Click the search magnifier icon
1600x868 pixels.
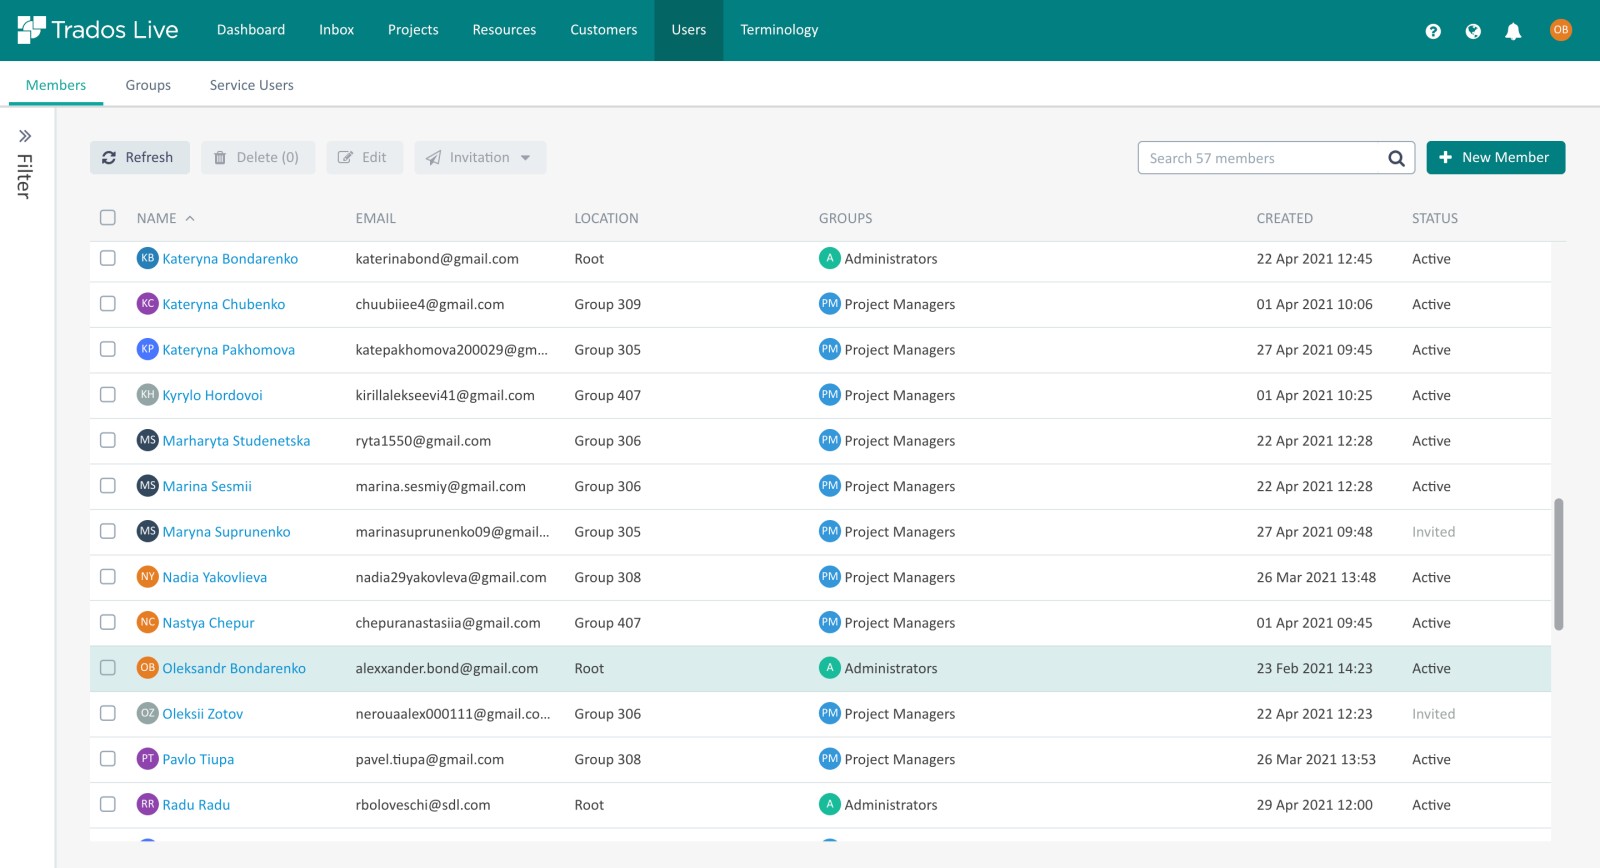(1396, 158)
